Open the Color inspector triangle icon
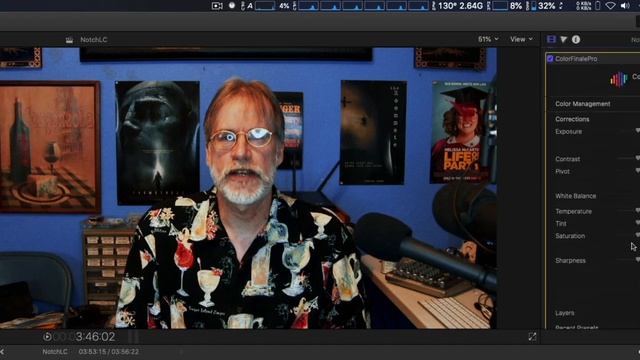Screen dimensions: 640x360 click(564, 39)
